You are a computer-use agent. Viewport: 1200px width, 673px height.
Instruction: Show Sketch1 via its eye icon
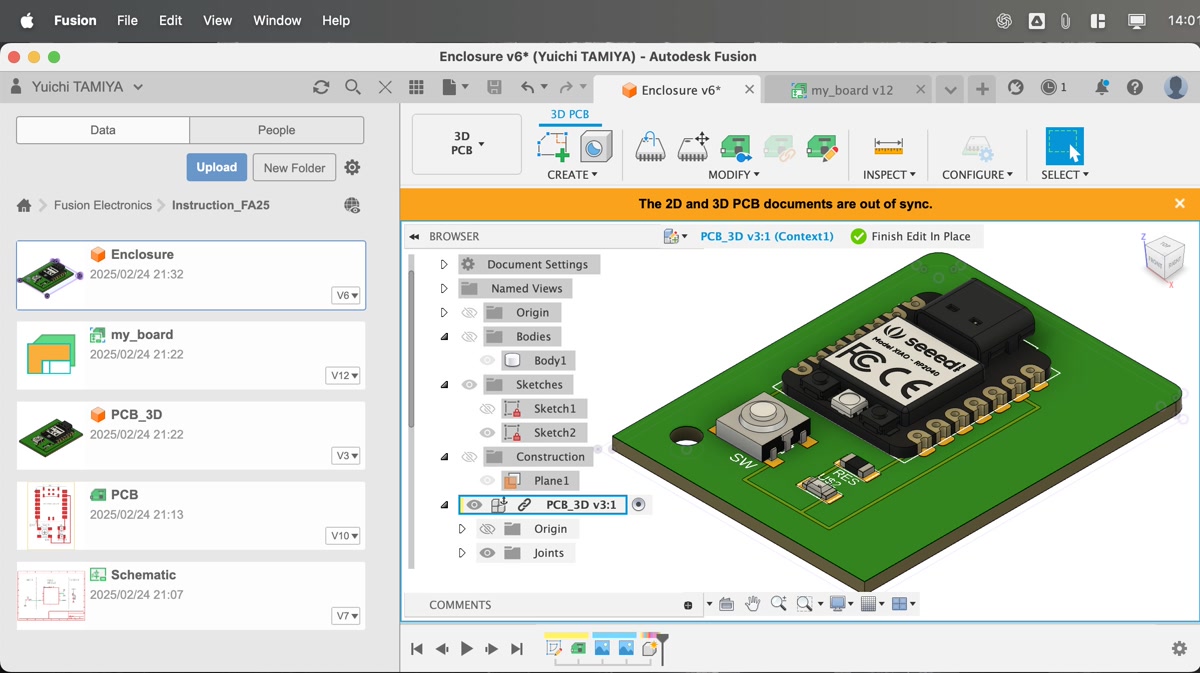coord(487,408)
